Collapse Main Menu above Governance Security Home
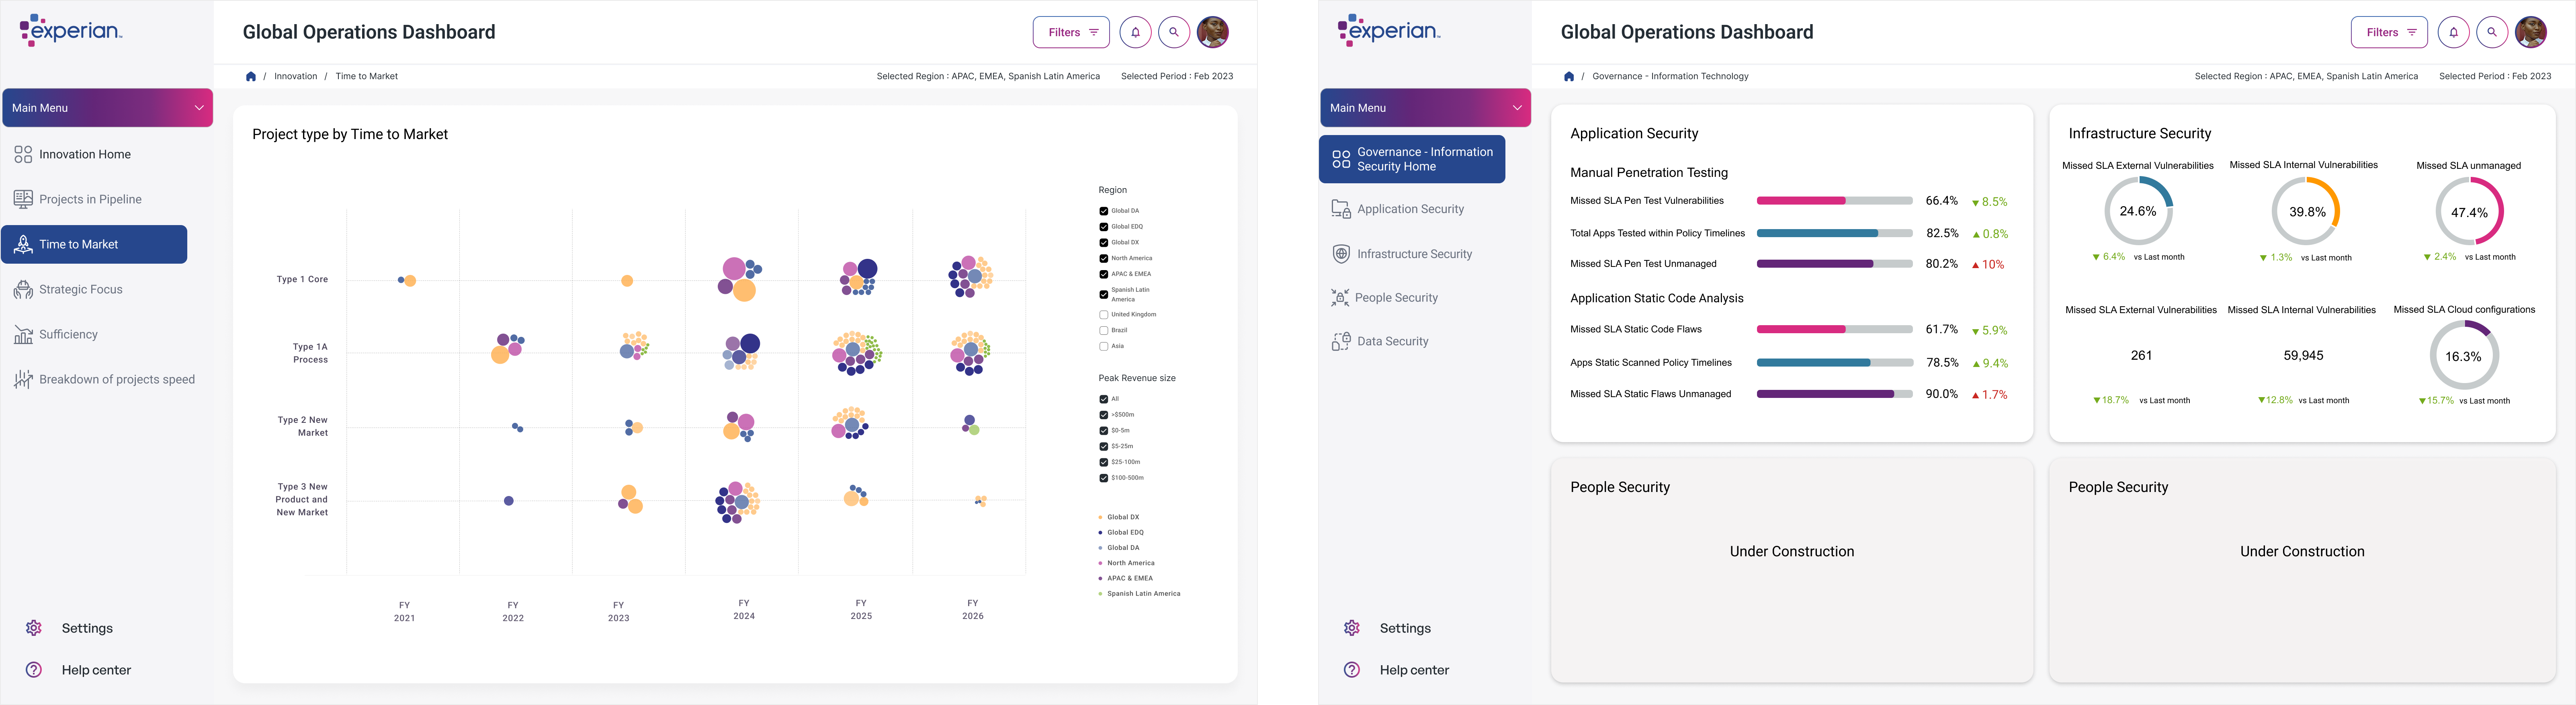The image size is (2576, 705). (x=1517, y=108)
